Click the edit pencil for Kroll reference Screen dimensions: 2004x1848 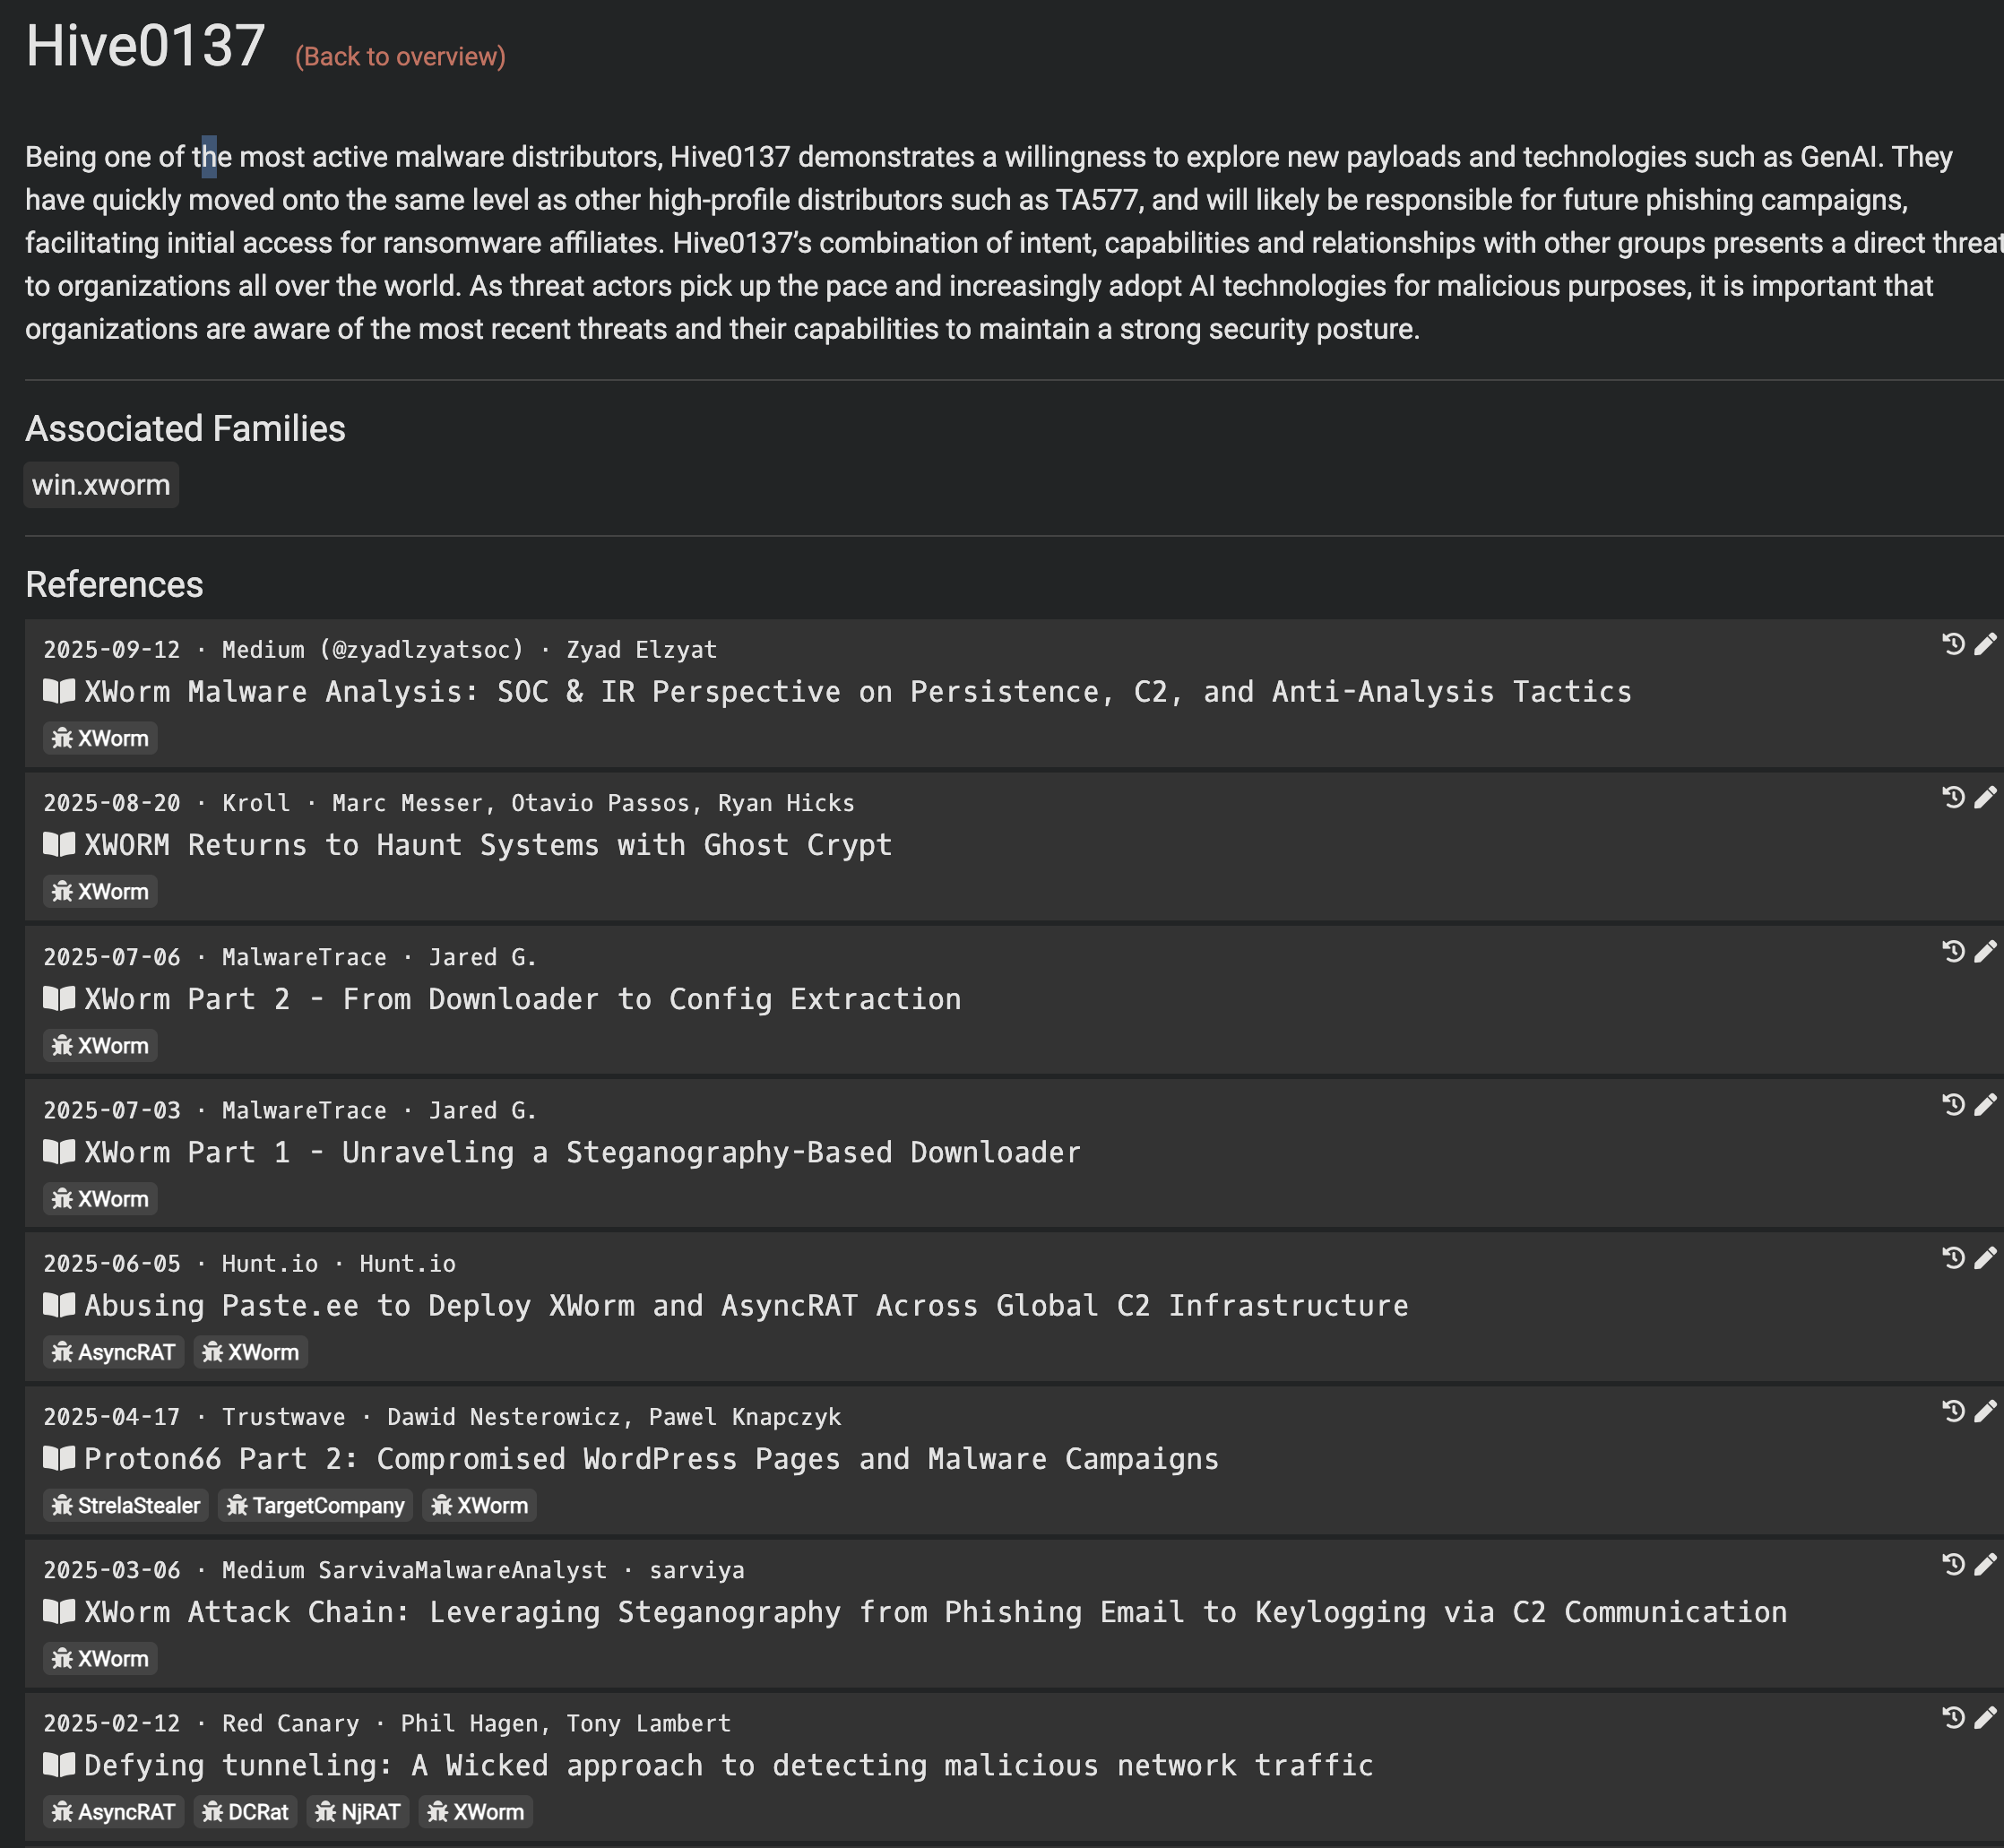[1985, 797]
